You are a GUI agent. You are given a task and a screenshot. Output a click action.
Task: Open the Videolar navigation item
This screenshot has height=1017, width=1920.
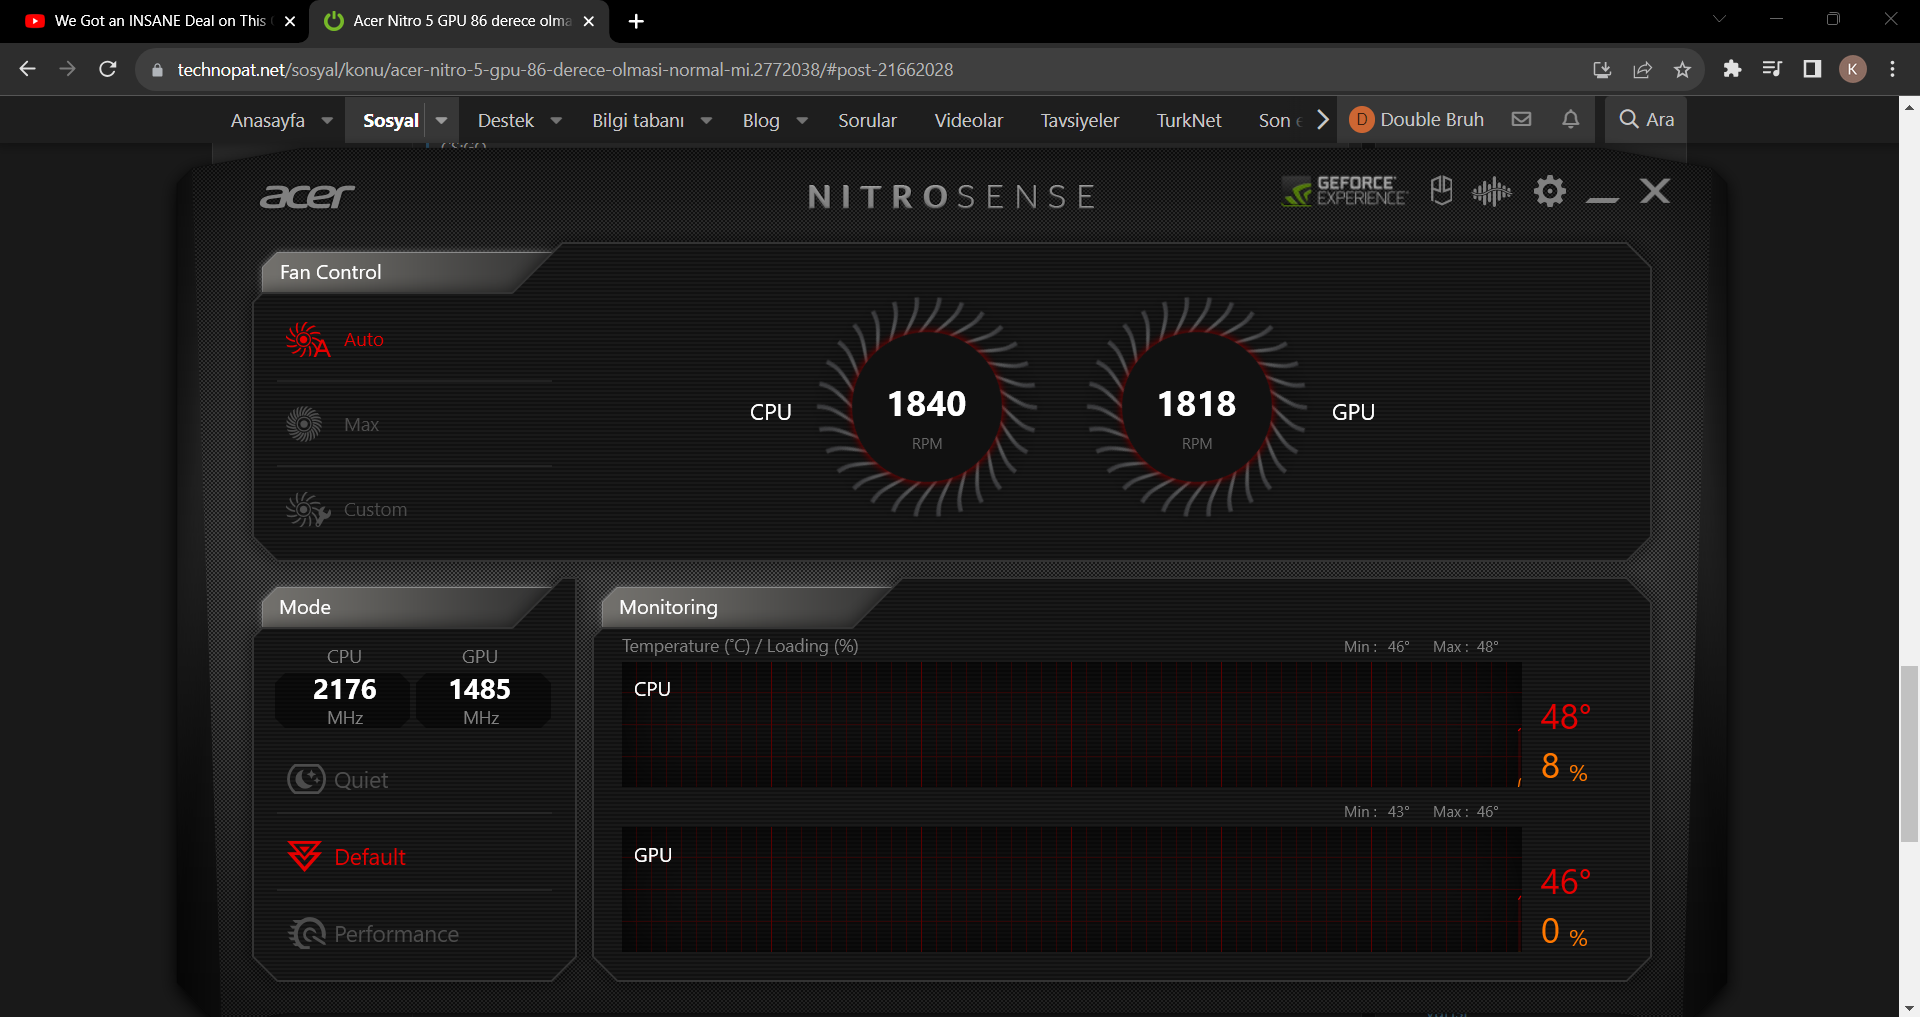tap(968, 121)
